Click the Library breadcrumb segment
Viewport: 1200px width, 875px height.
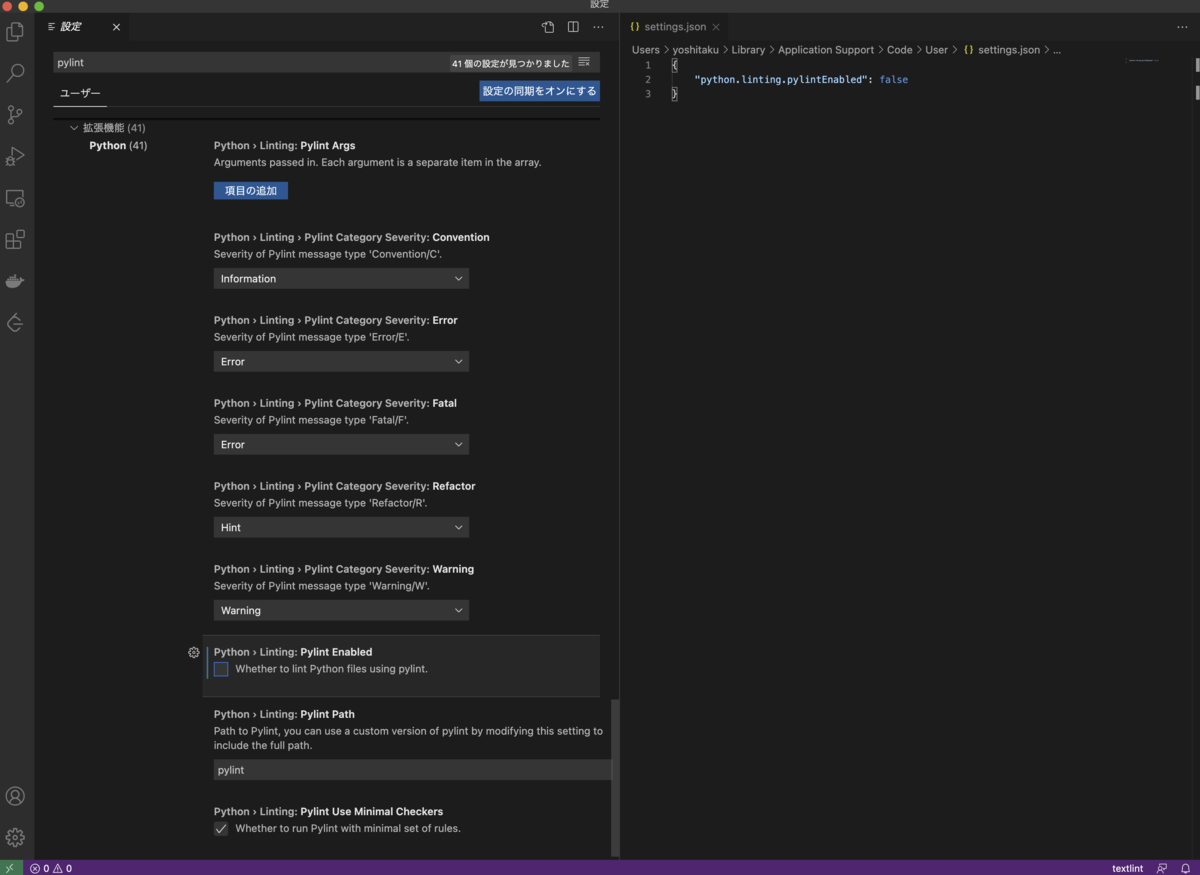[x=748, y=50]
